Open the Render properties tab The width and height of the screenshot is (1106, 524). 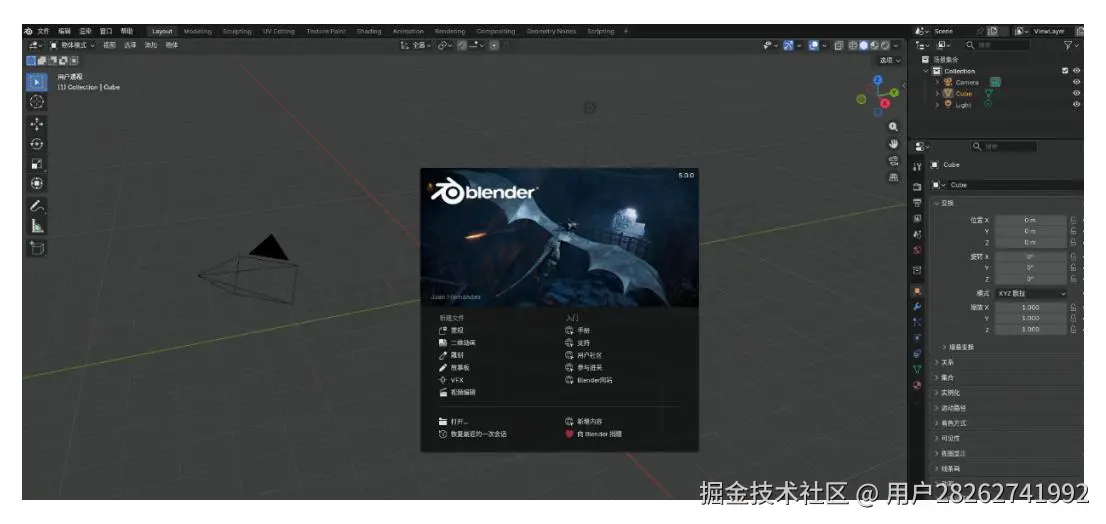tap(917, 187)
